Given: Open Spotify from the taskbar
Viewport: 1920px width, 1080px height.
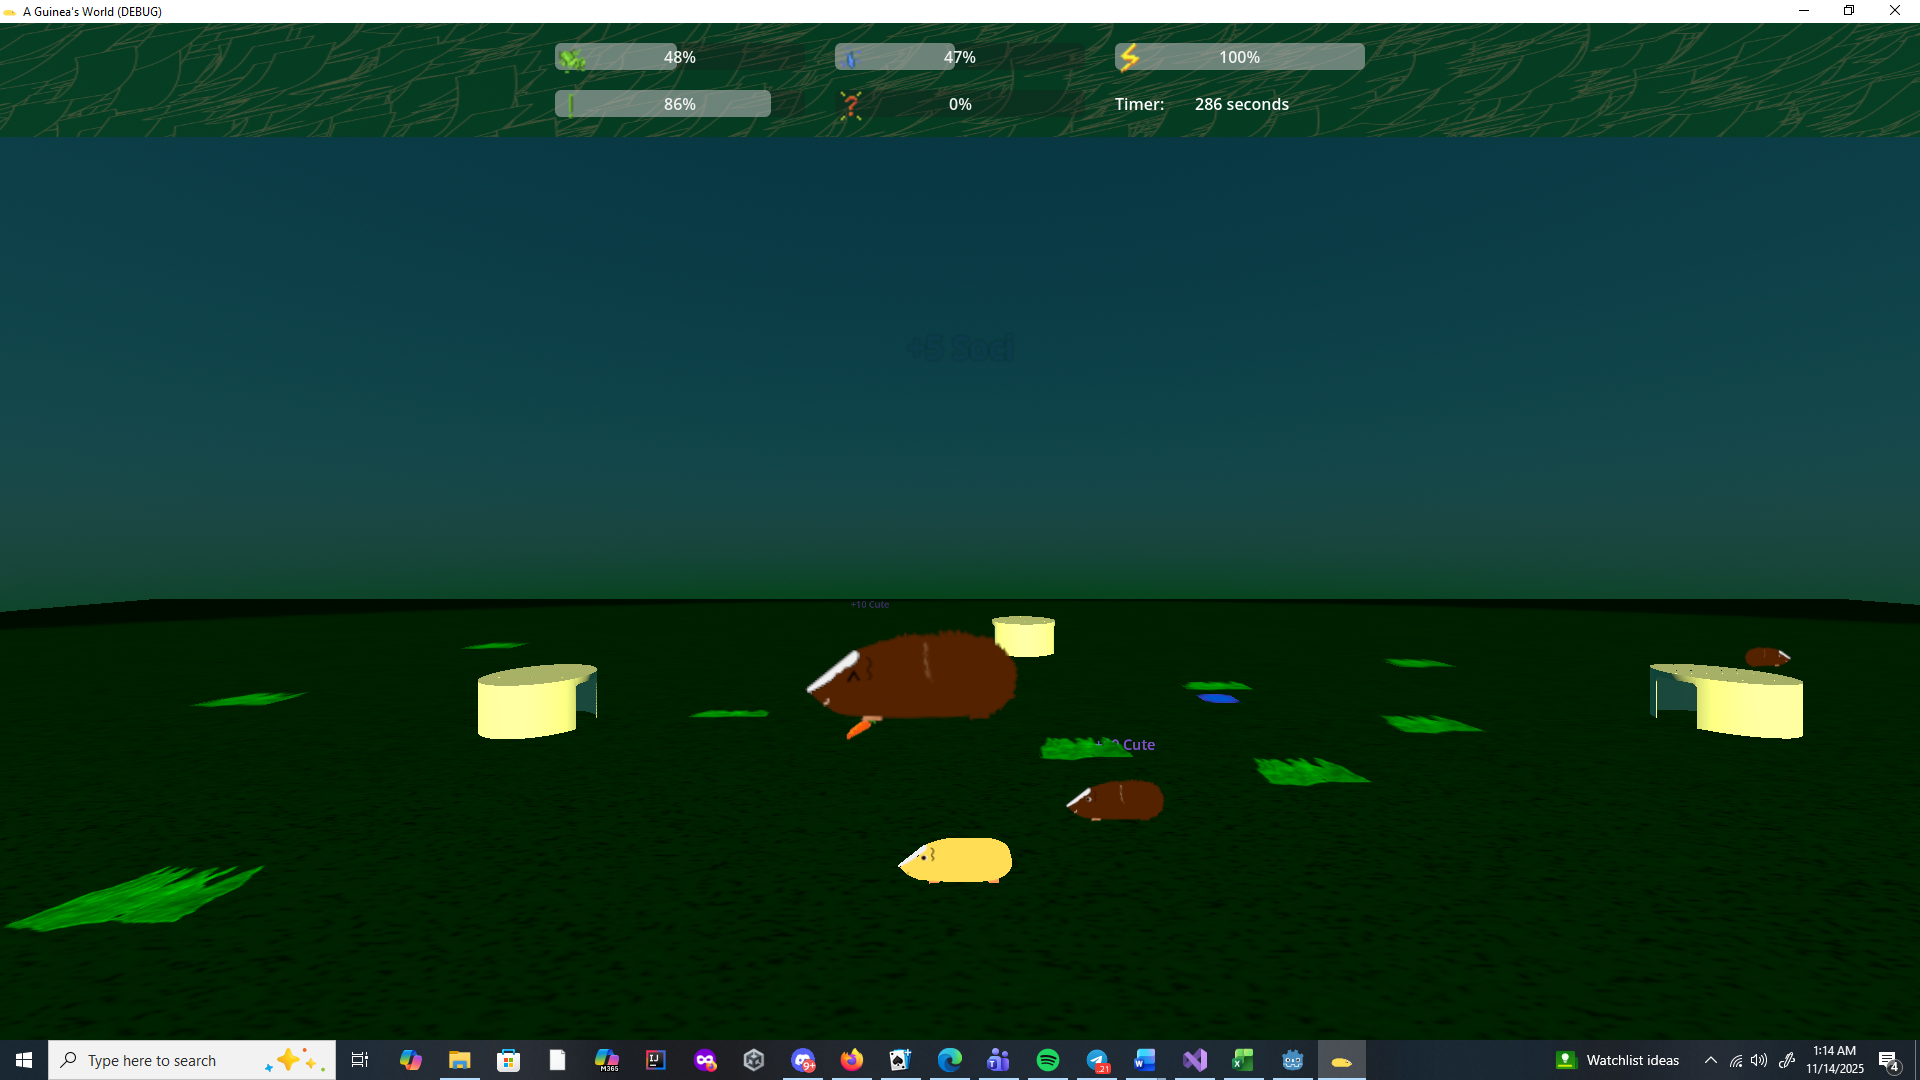Looking at the screenshot, I should pos(1047,1060).
